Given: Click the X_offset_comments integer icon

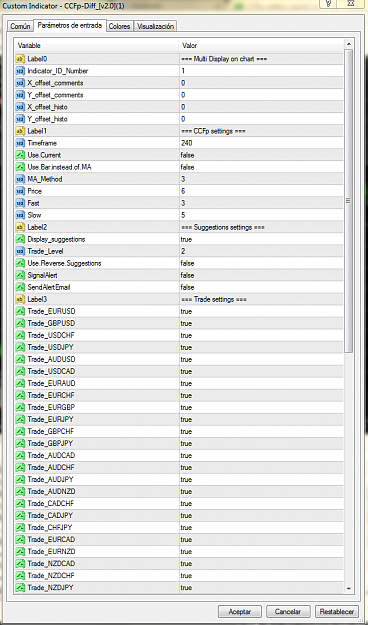Looking at the screenshot, I should point(20,83).
